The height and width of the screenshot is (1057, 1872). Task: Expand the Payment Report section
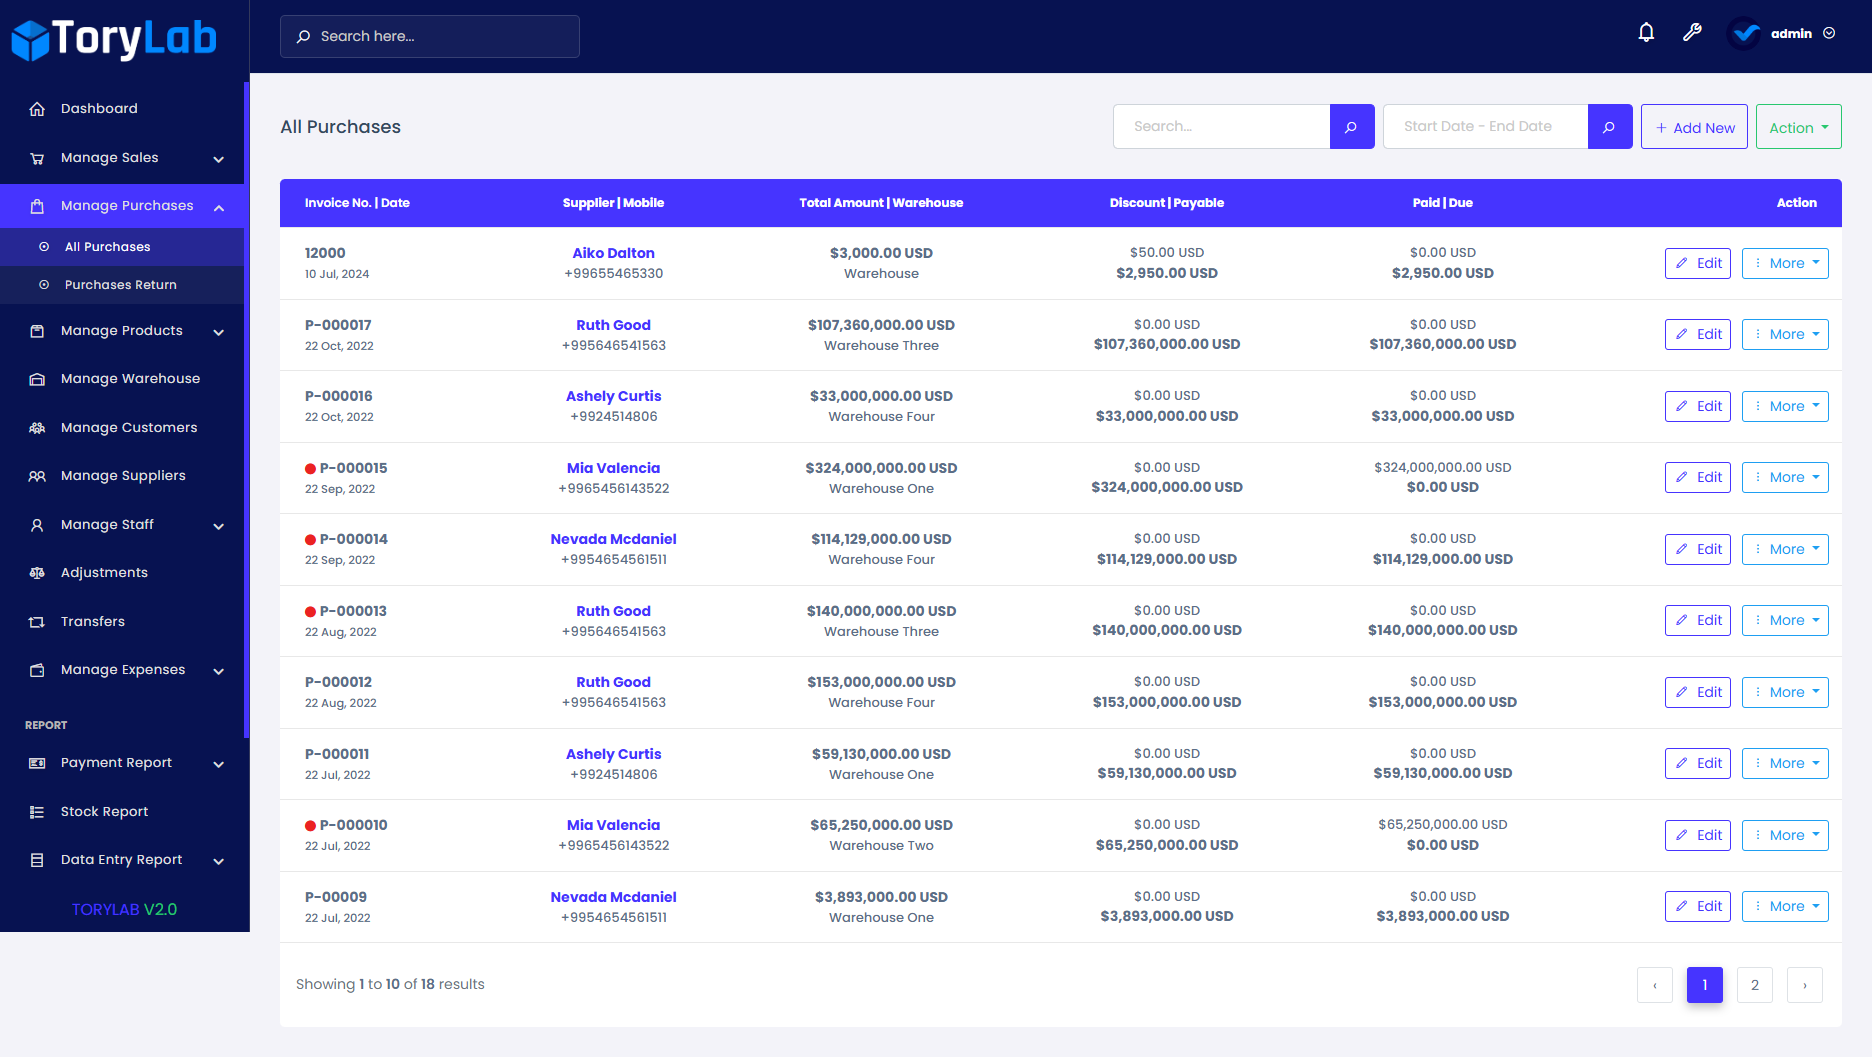116,762
